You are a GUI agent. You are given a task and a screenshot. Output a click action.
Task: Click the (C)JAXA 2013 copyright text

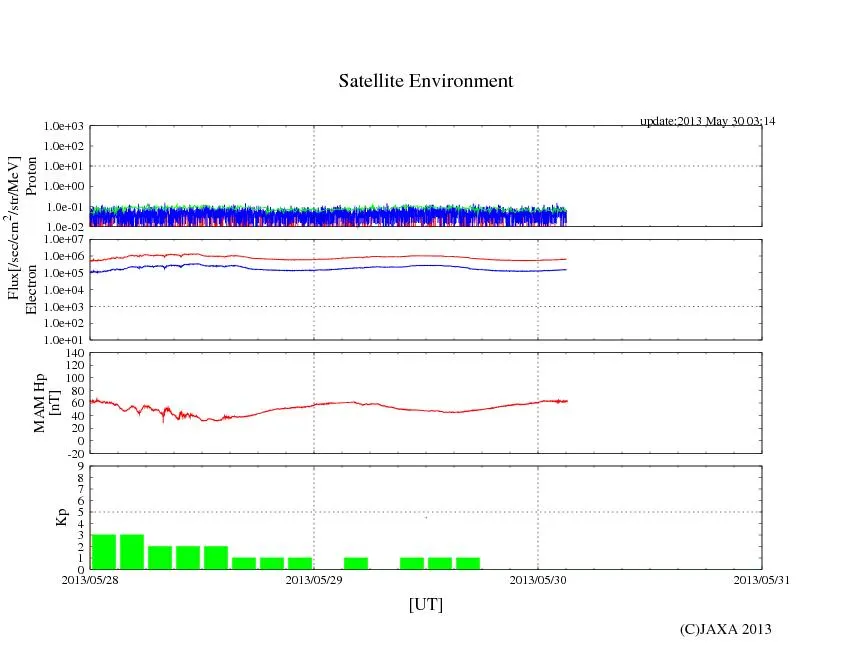[725, 629]
